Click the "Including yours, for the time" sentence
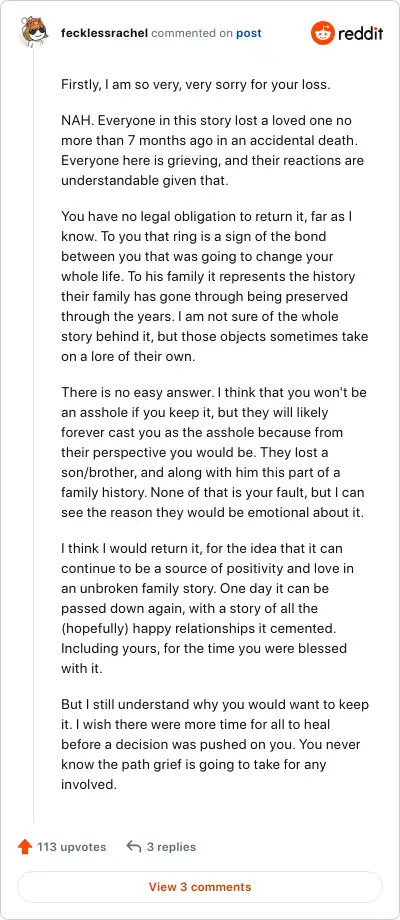This screenshot has height=920, width=400. pyautogui.click(x=204, y=658)
